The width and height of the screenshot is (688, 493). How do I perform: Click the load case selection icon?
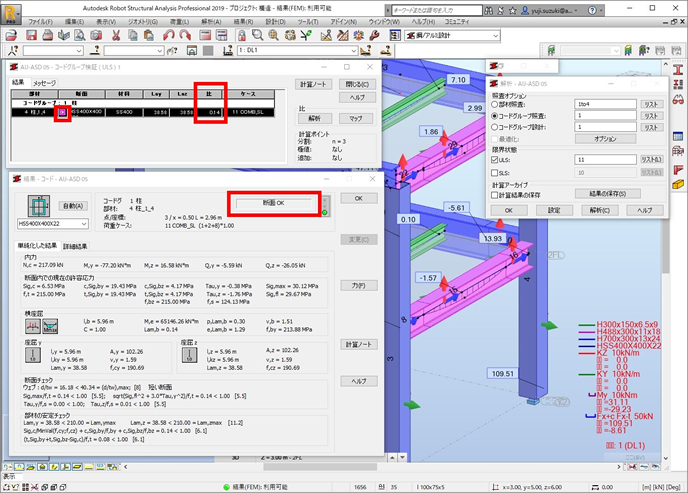coord(228,50)
